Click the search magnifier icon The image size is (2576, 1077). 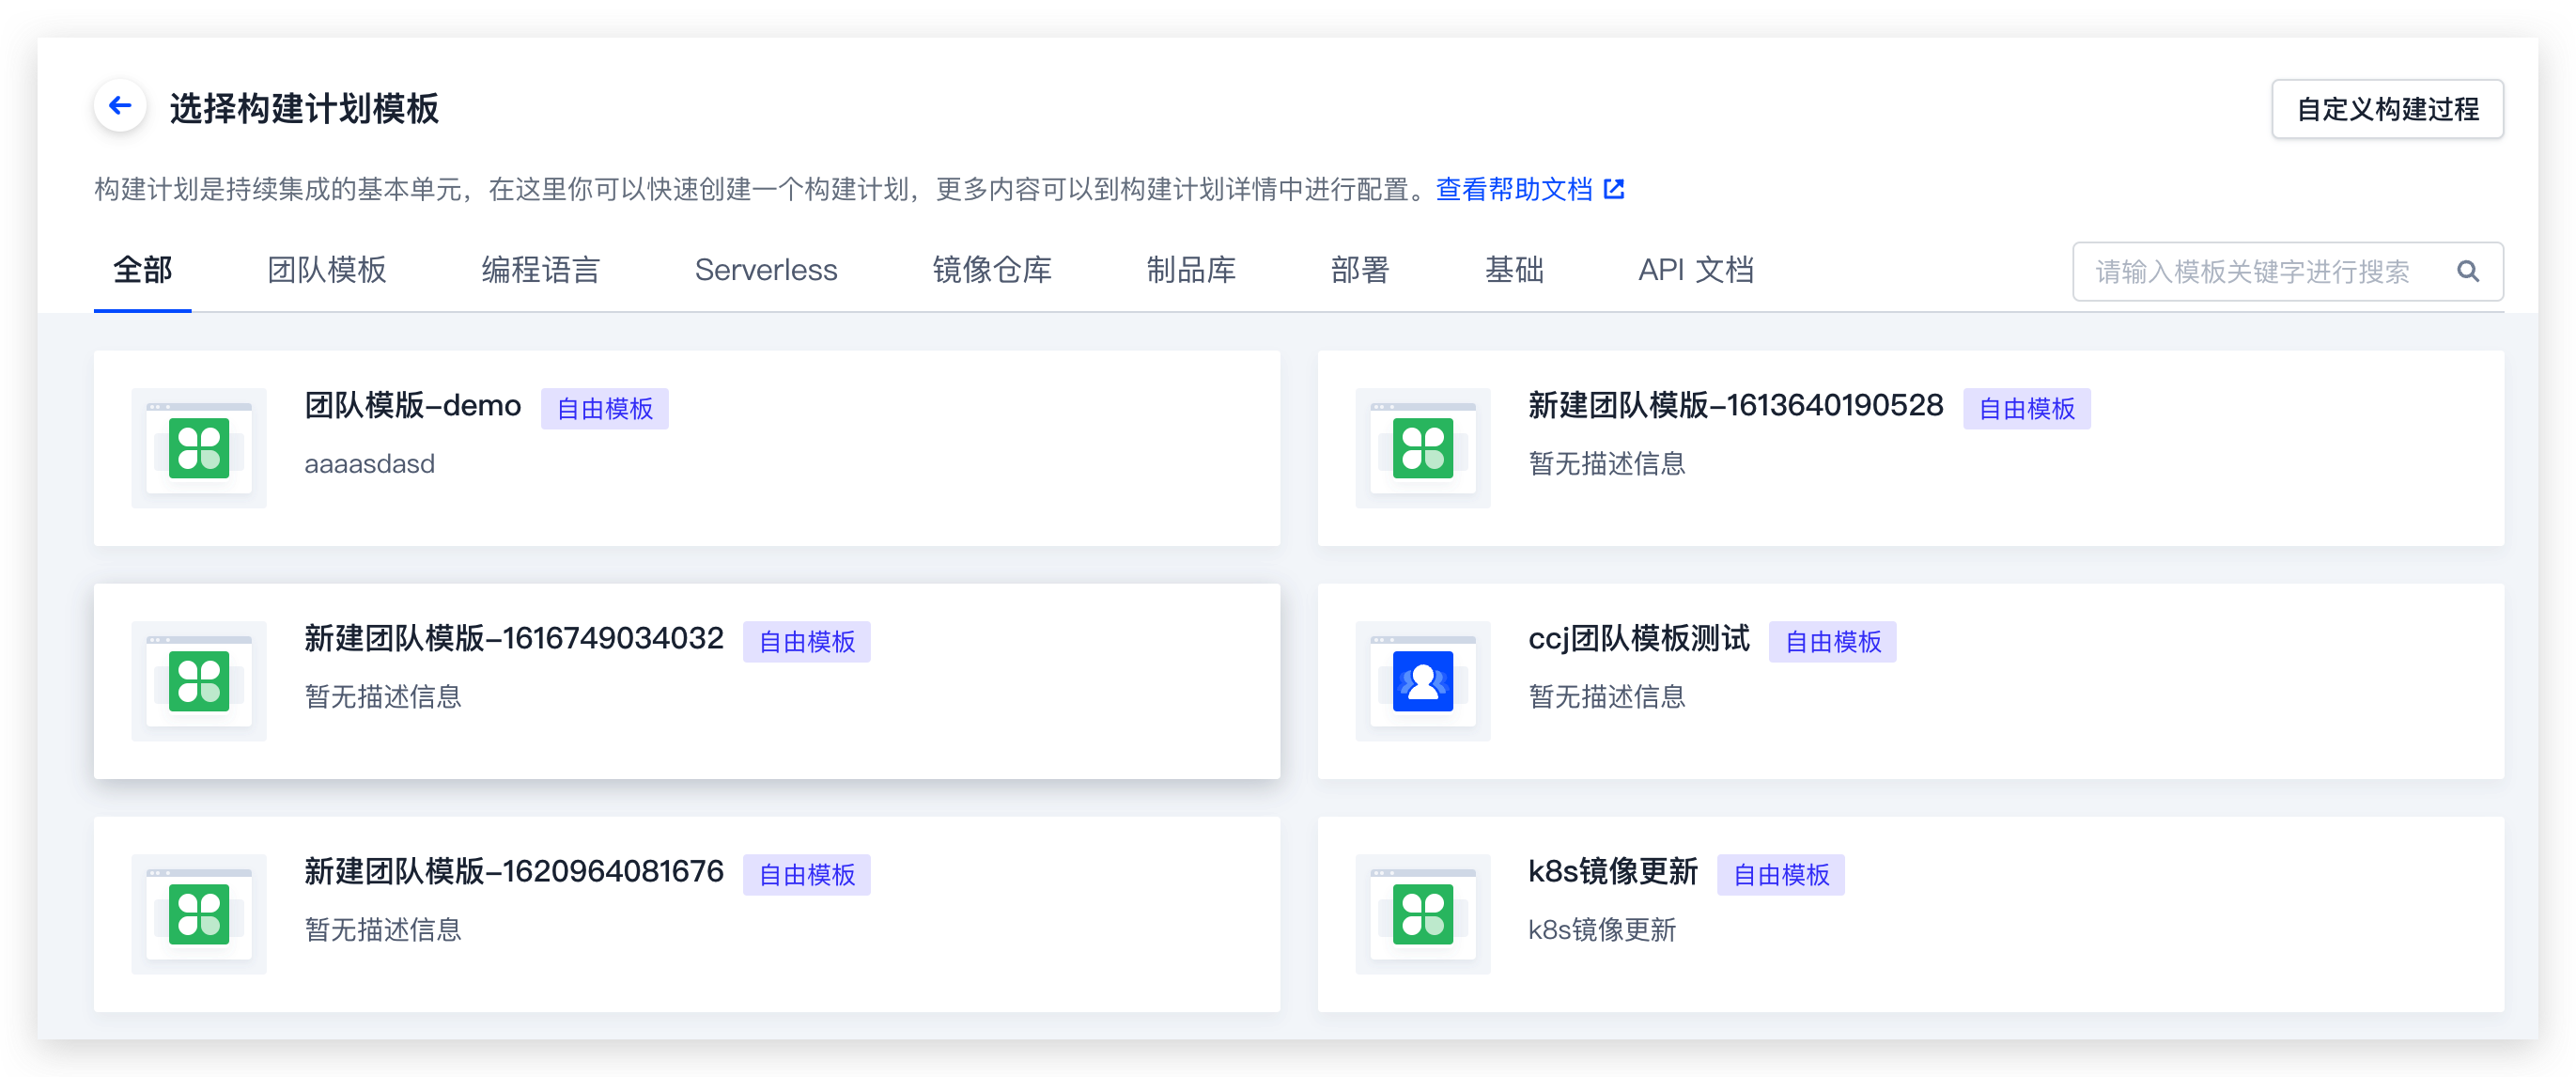point(2467,271)
